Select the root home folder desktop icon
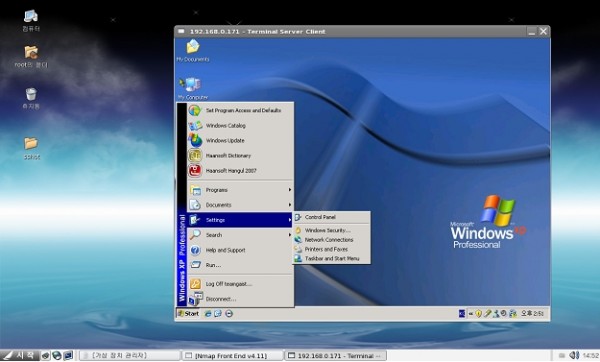 point(31,57)
